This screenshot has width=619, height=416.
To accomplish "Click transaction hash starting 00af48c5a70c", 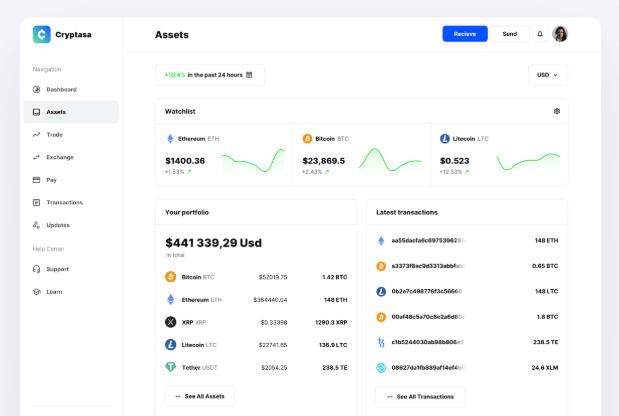I will point(428,317).
